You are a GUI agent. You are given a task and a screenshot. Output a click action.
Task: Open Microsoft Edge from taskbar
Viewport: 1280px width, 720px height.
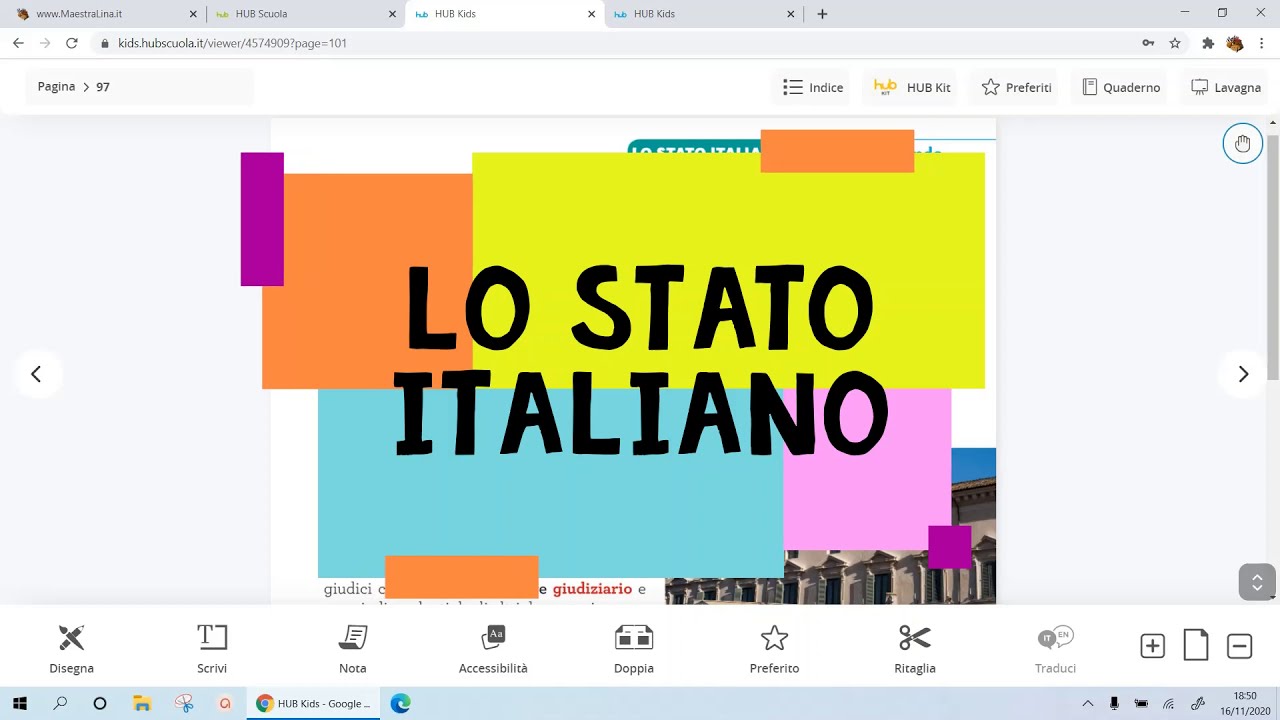[x=401, y=703]
